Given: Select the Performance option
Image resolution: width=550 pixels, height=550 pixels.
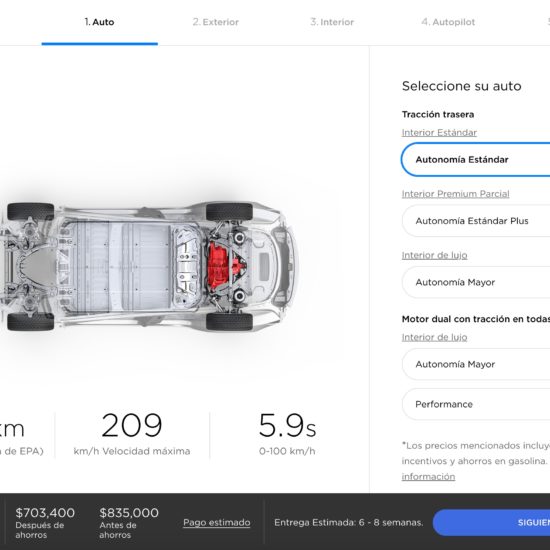Looking at the screenshot, I should coord(476,404).
